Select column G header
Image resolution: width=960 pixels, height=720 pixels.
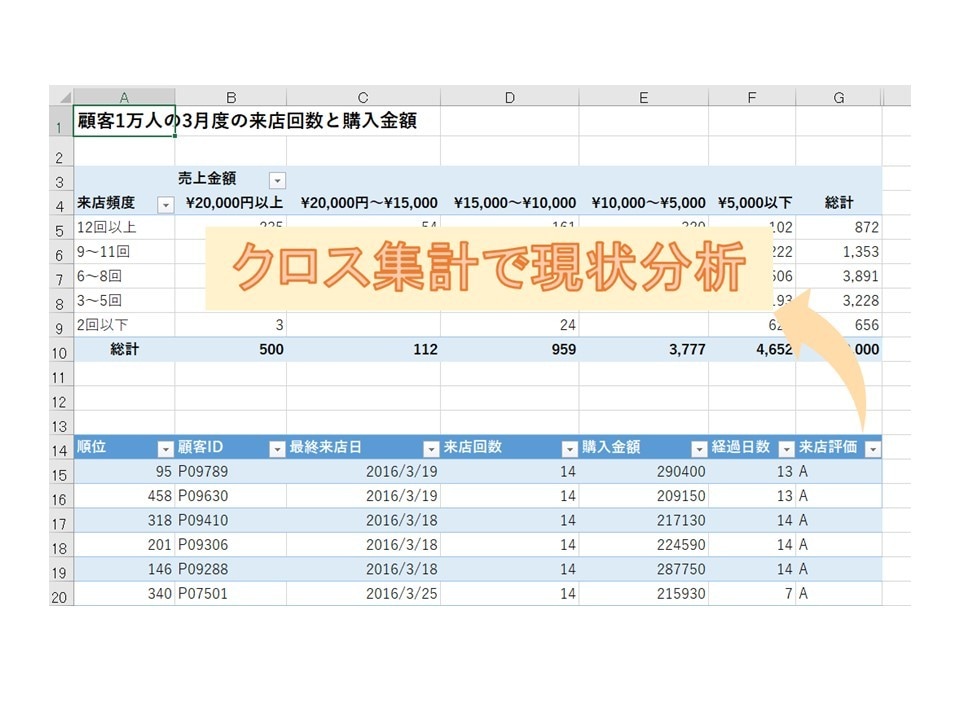[x=839, y=97]
